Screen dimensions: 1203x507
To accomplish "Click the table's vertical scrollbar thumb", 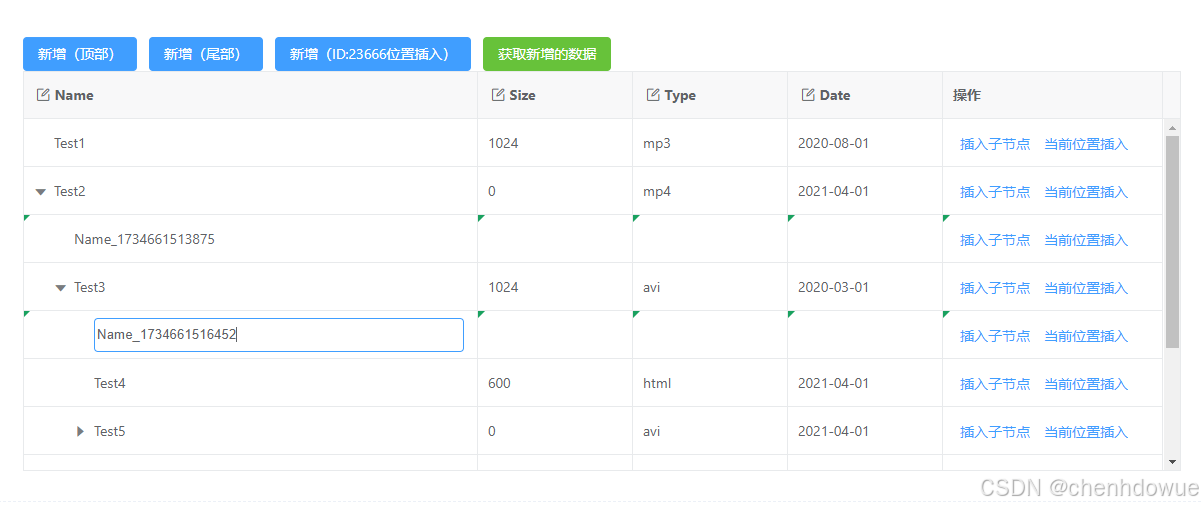I will click(x=1173, y=241).
